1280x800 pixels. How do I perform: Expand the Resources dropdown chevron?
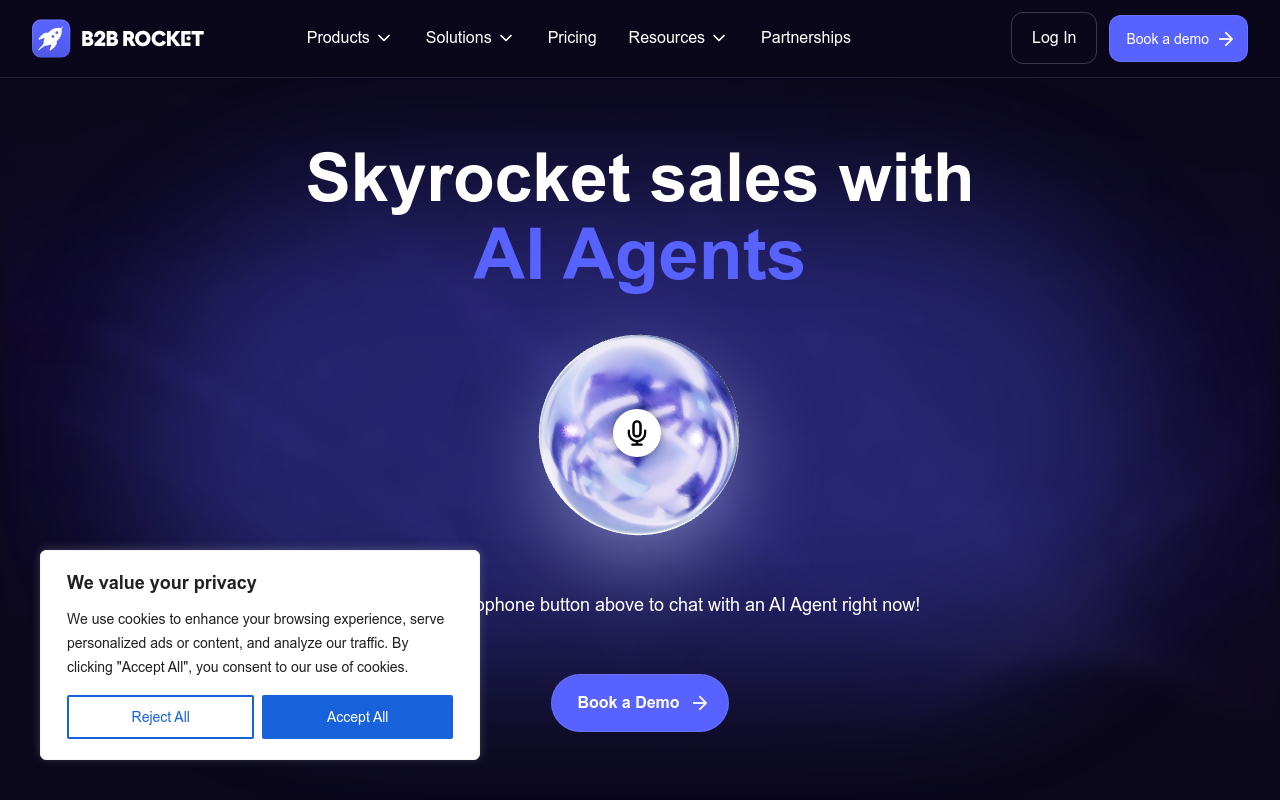click(719, 38)
